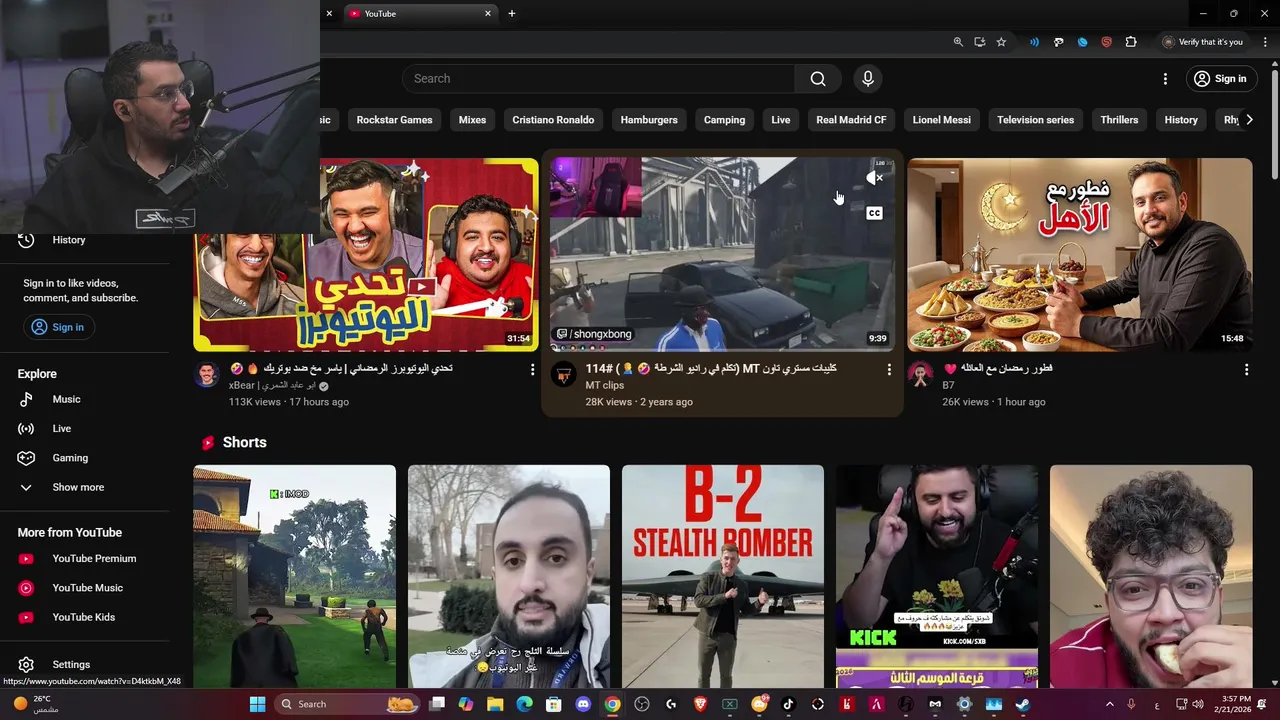Filter by Hamburgers chip
The height and width of the screenshot is (720, 1280).
[x=649, y=120]
